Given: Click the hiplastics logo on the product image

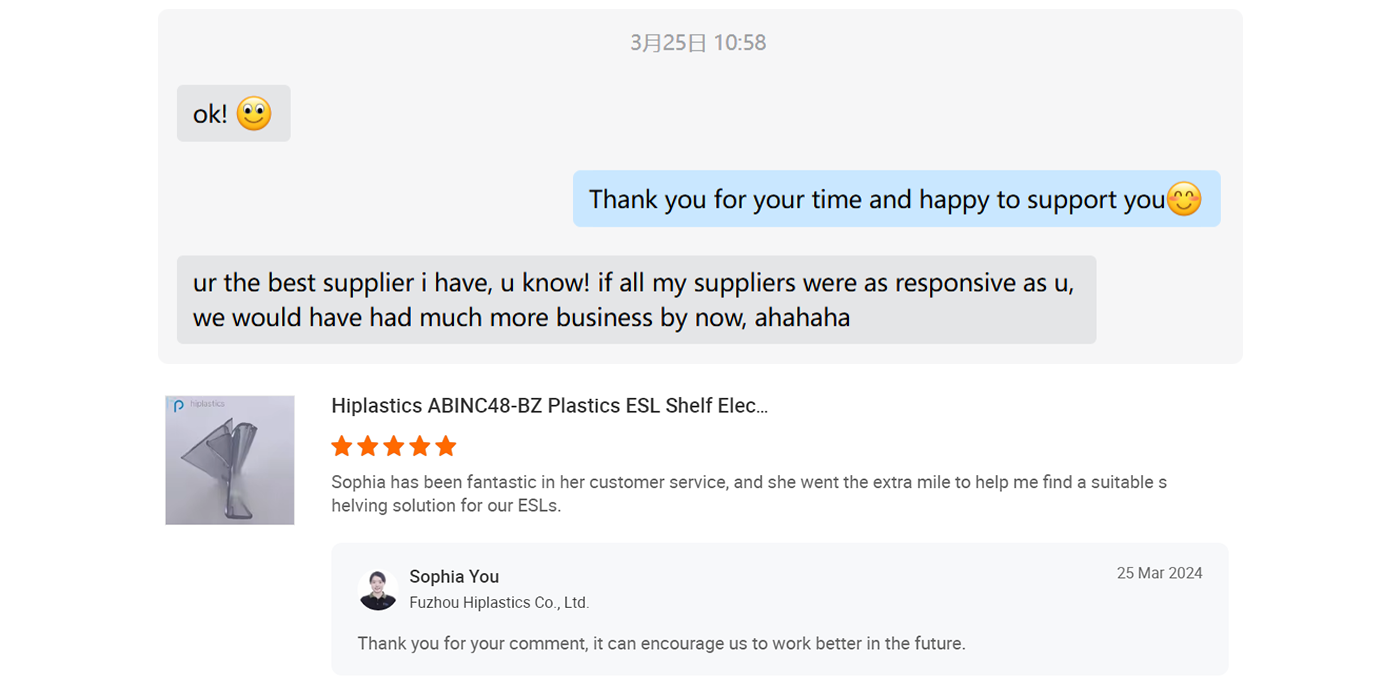Looking at the screenshot, I should pos(198,405).
